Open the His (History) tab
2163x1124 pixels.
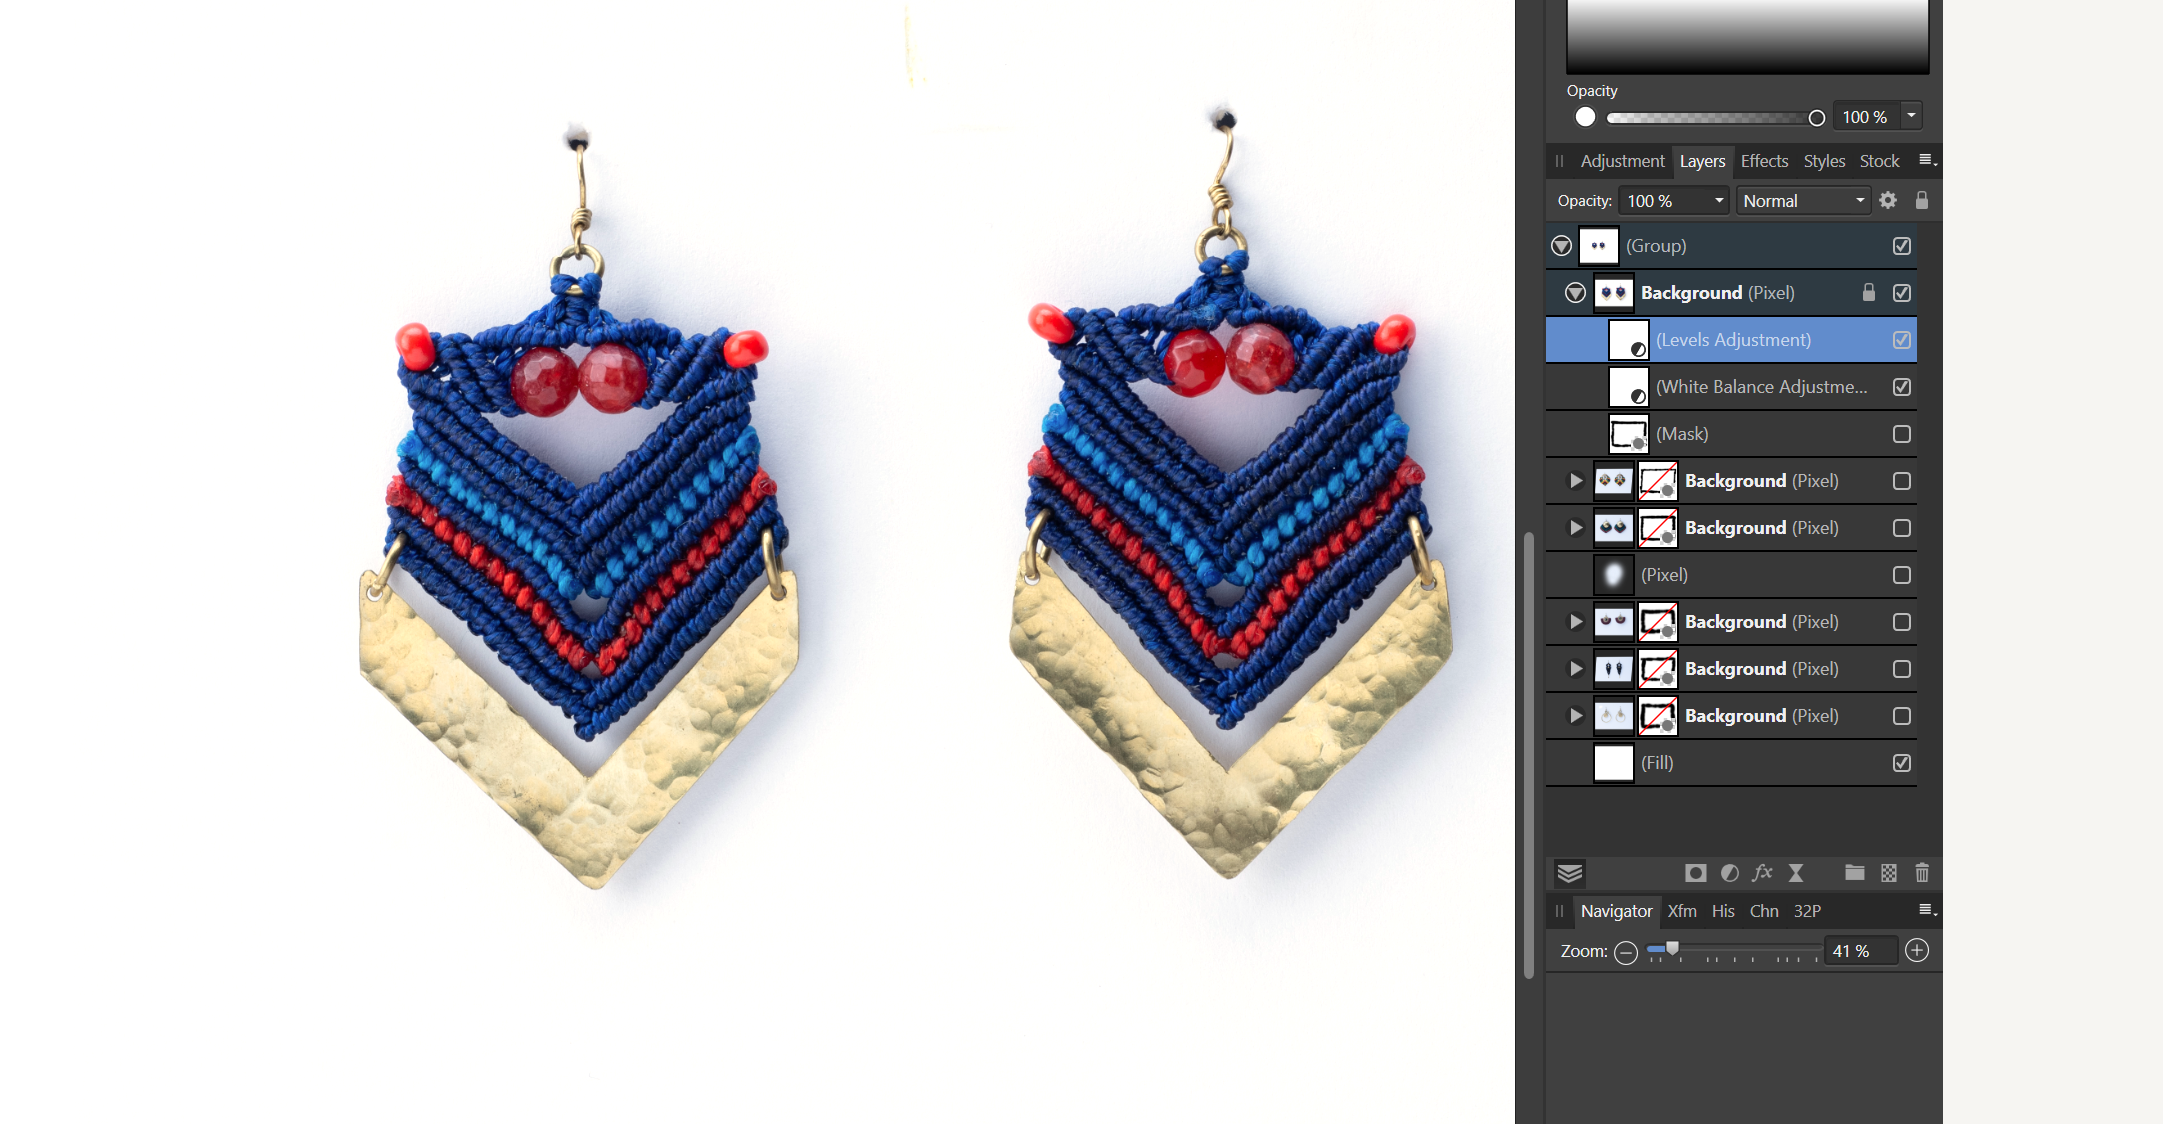coord(1723,911)
